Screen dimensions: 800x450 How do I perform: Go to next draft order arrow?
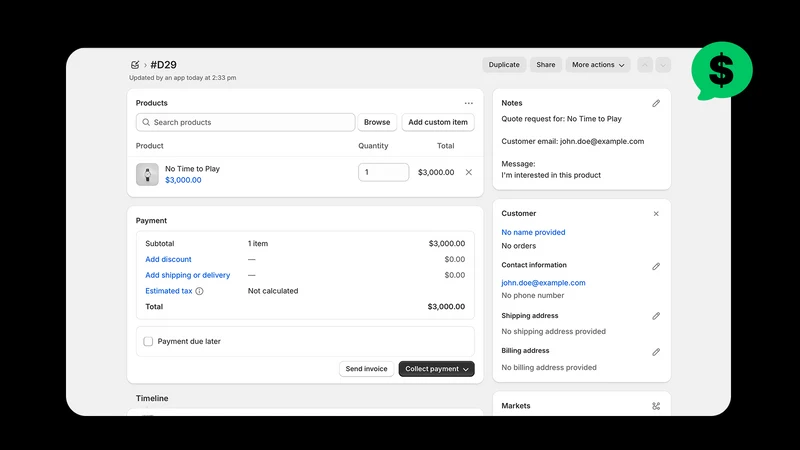click(663, 65)
